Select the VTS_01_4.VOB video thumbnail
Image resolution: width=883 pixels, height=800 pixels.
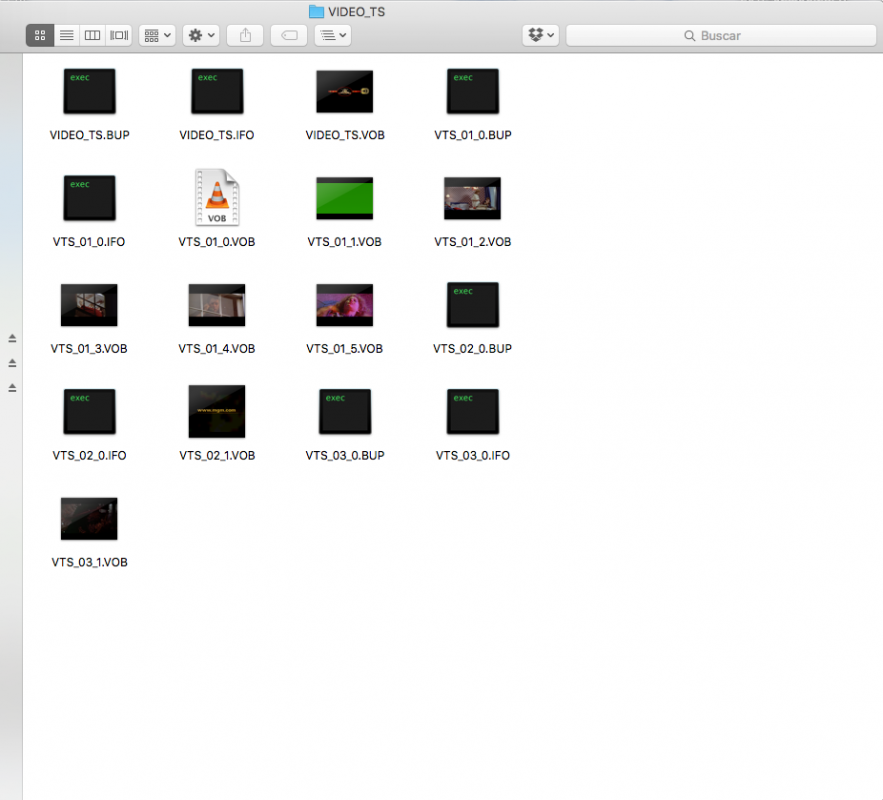tap(217, 305)
